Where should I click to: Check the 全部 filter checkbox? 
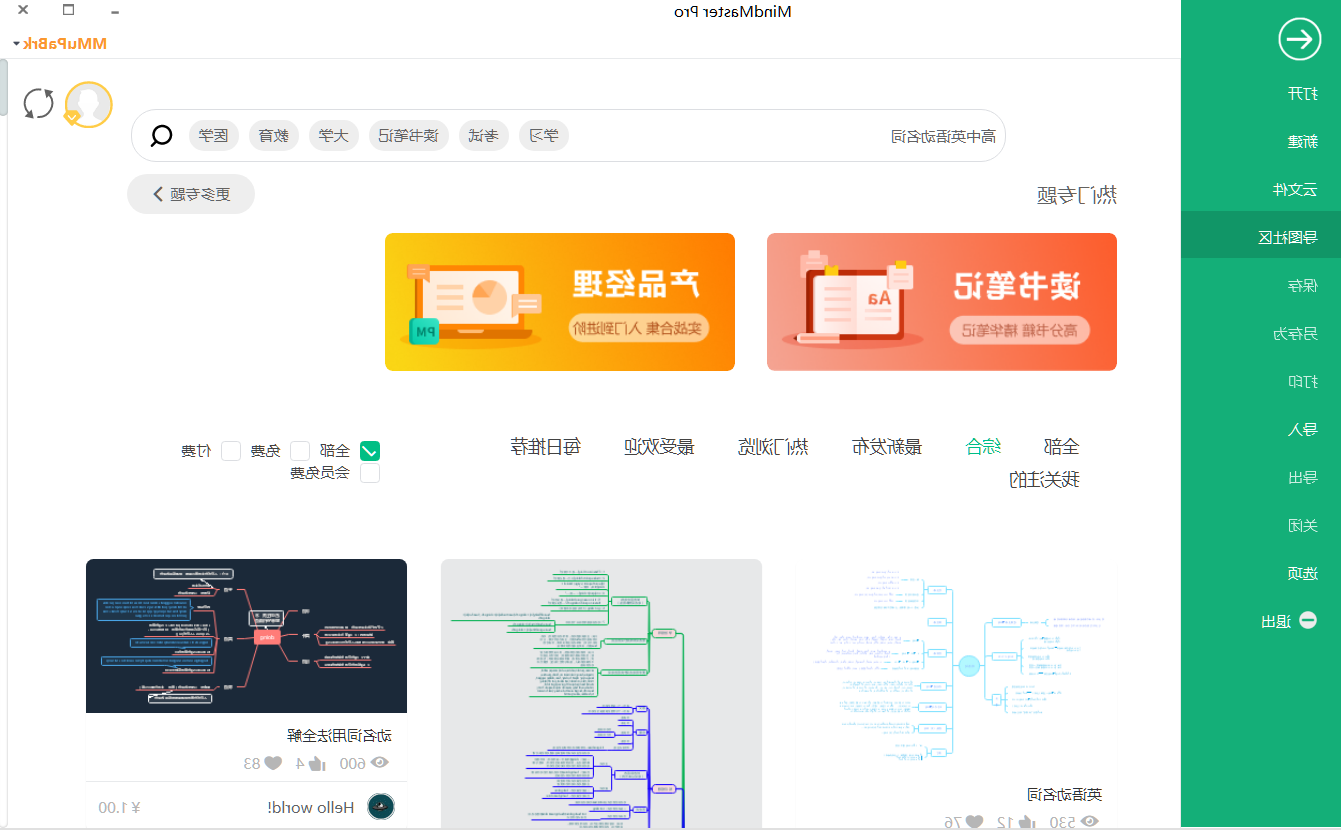pos(370,451)
